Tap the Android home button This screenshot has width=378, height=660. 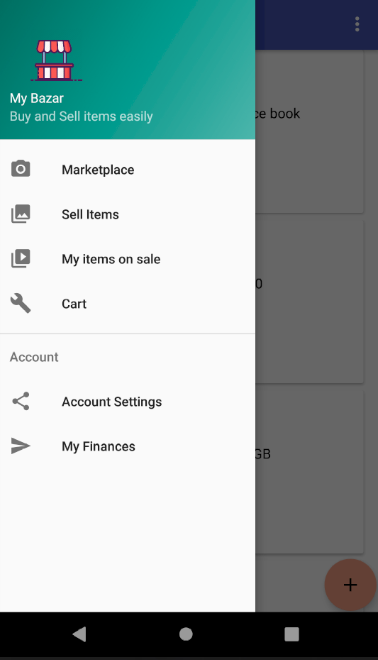coord(186,634)
